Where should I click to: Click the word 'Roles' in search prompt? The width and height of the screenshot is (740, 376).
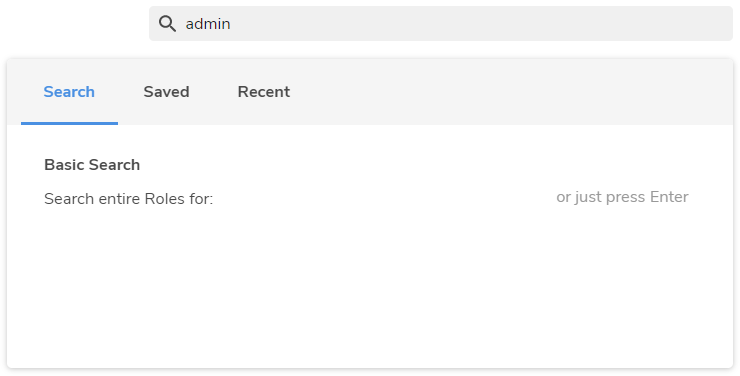tap(164, 199)
